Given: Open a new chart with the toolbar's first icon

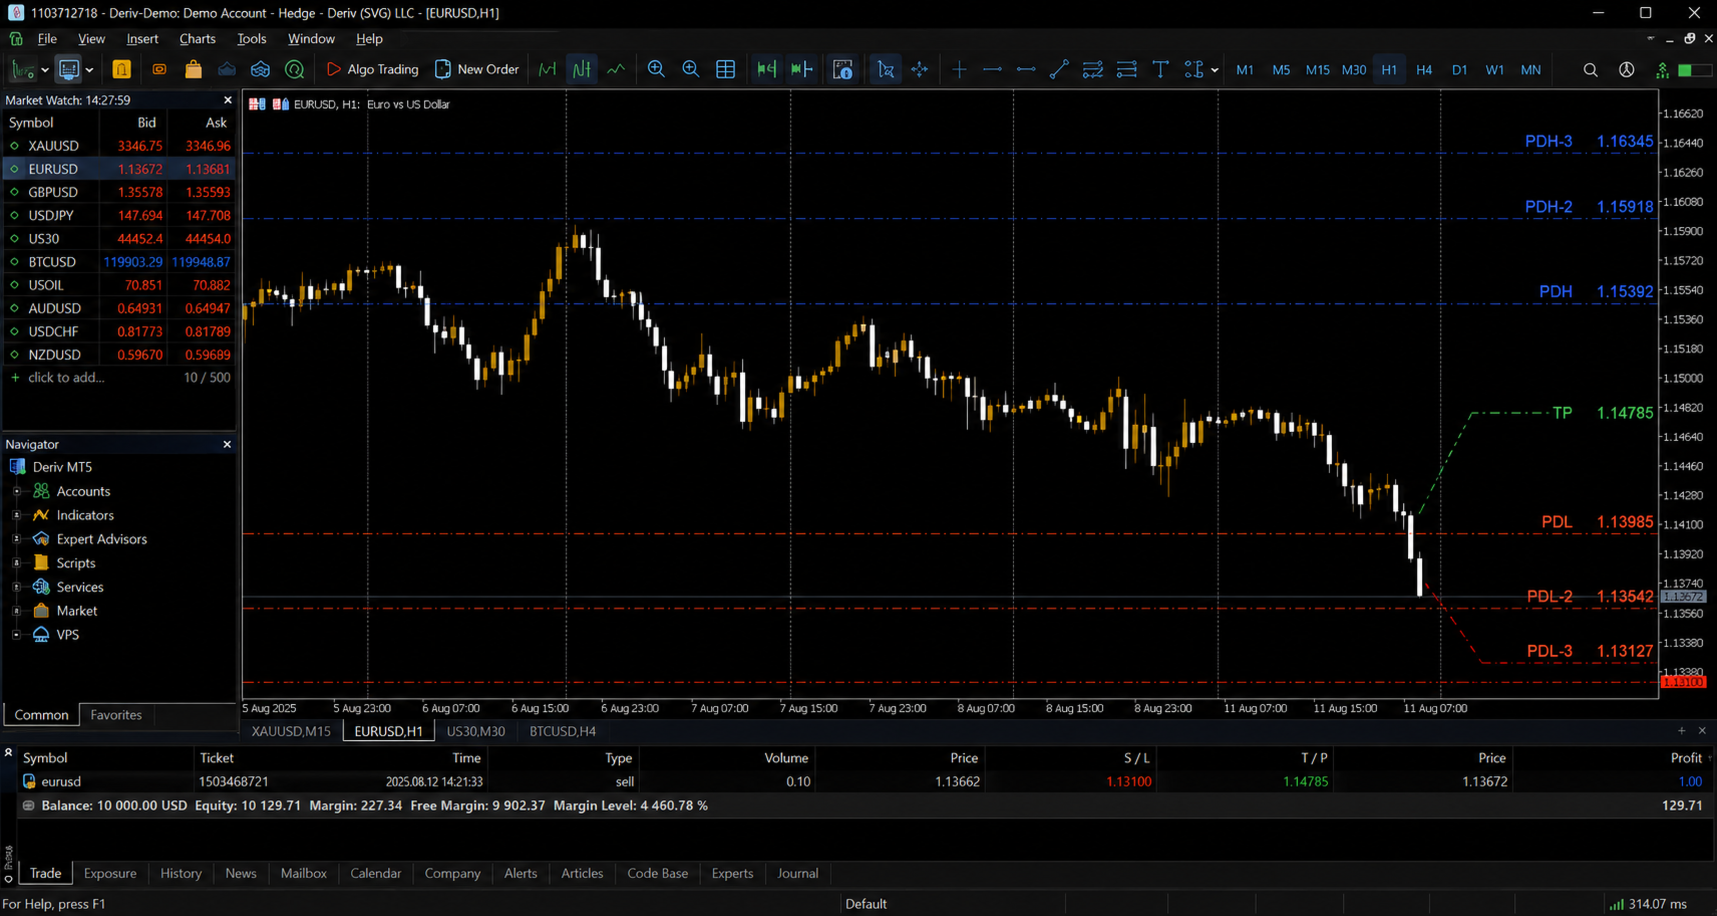Looking at the screenshot, I should [22, 70].
